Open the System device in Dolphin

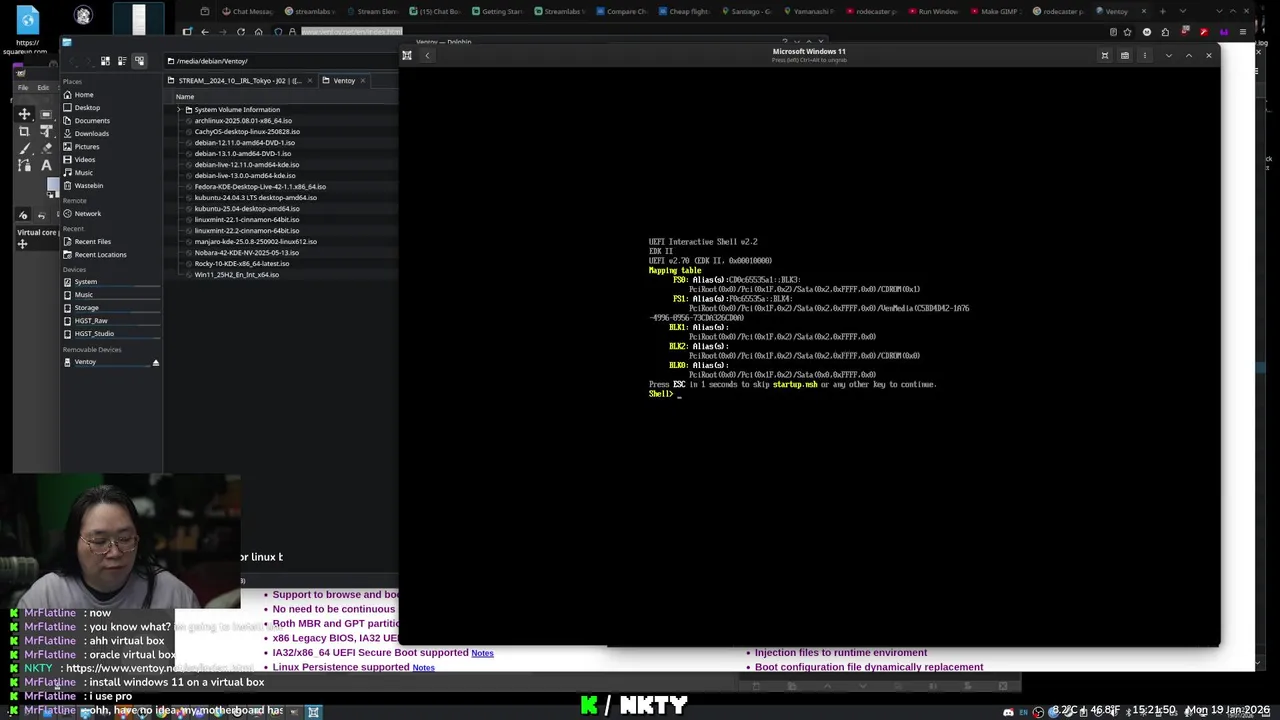pyautogui.click(x=85, y=282)
